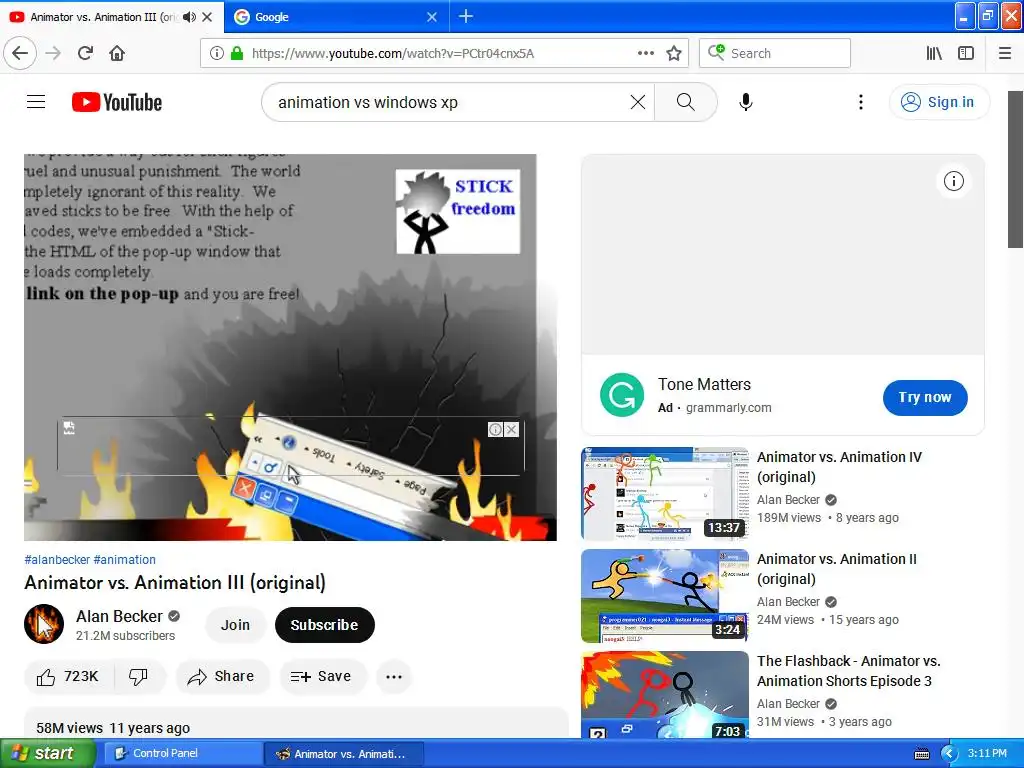Screen dimensions: 1024x768
Task: Go to YouTube home via logo
Action: point(117,102)
